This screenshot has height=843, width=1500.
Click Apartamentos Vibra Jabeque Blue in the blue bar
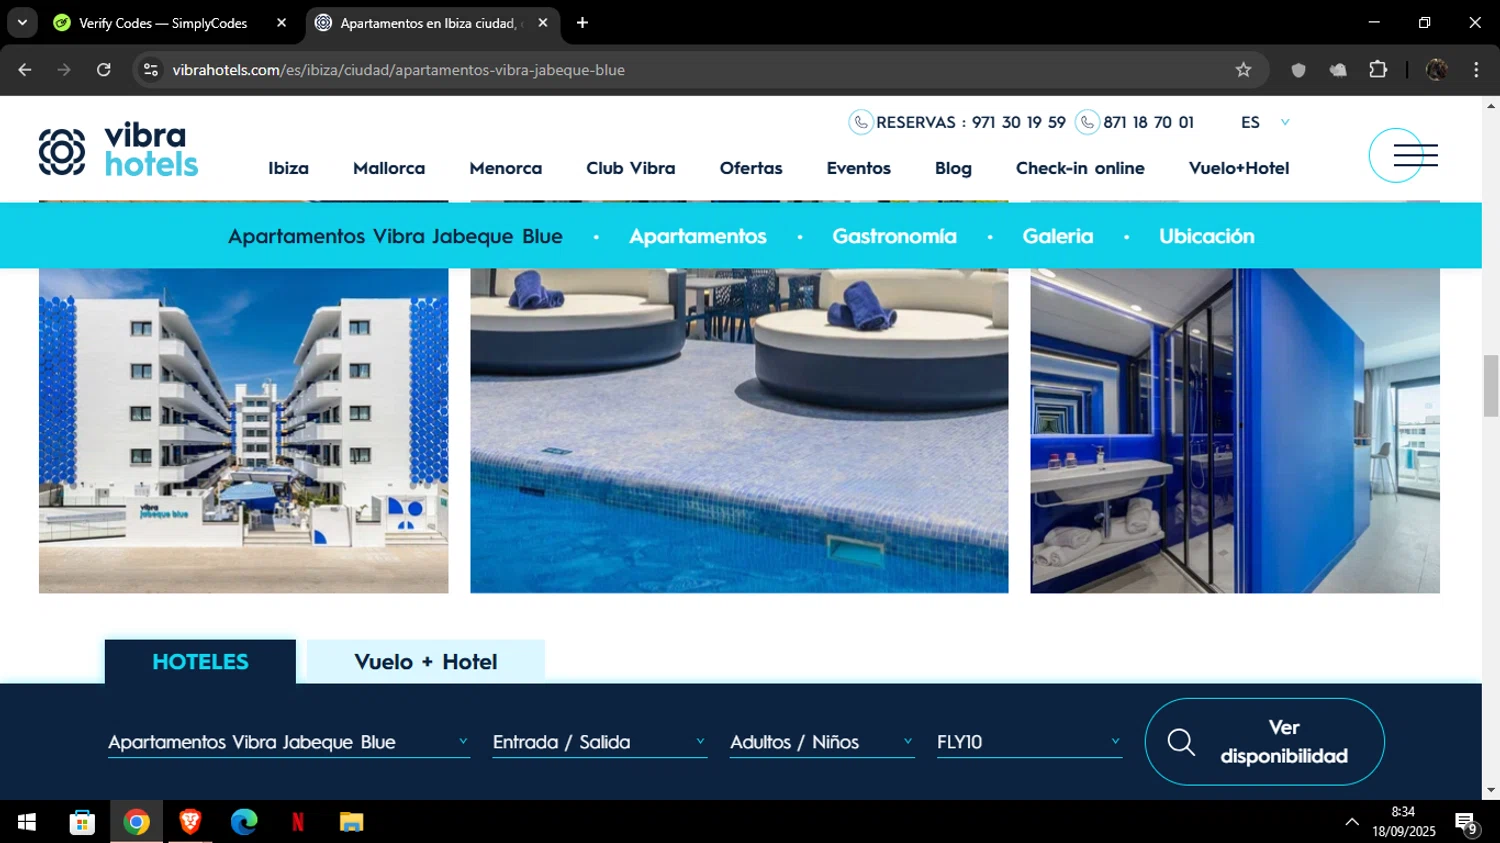tap(395, 236)
